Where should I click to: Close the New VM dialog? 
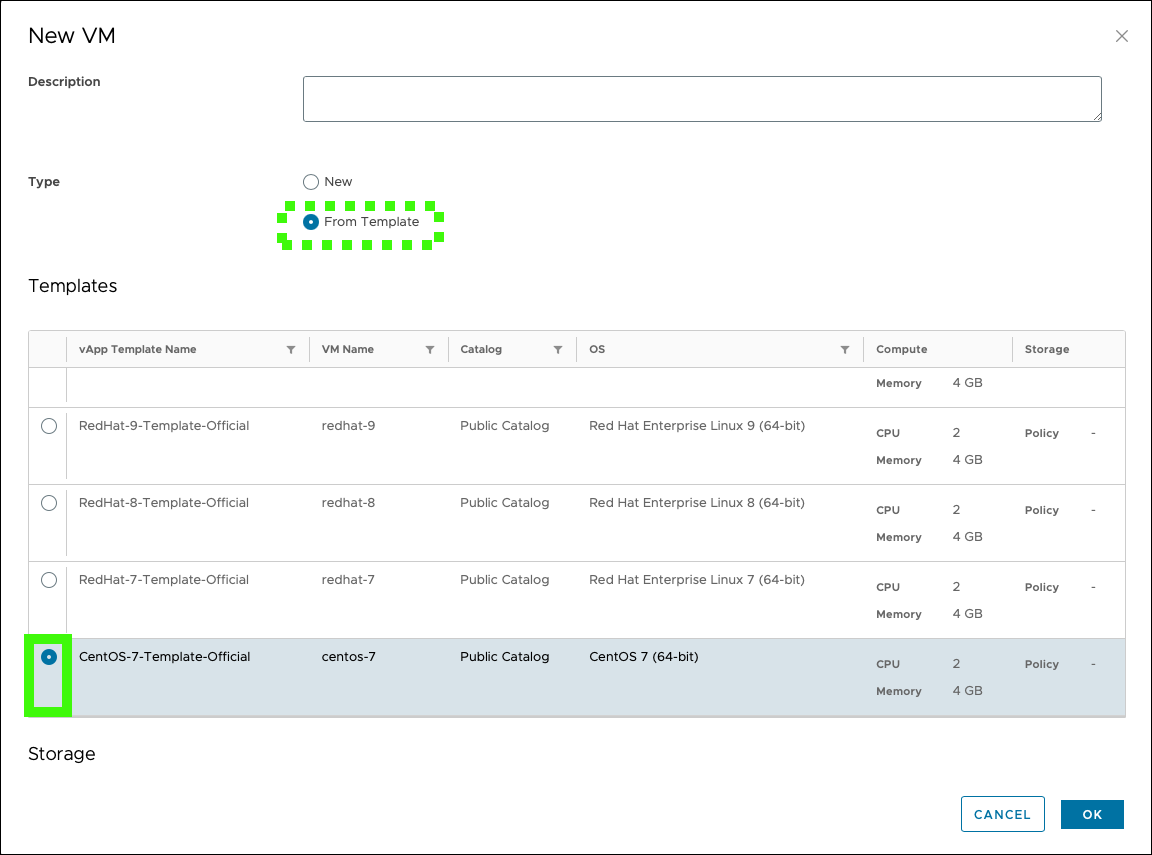pos(1121,36)
